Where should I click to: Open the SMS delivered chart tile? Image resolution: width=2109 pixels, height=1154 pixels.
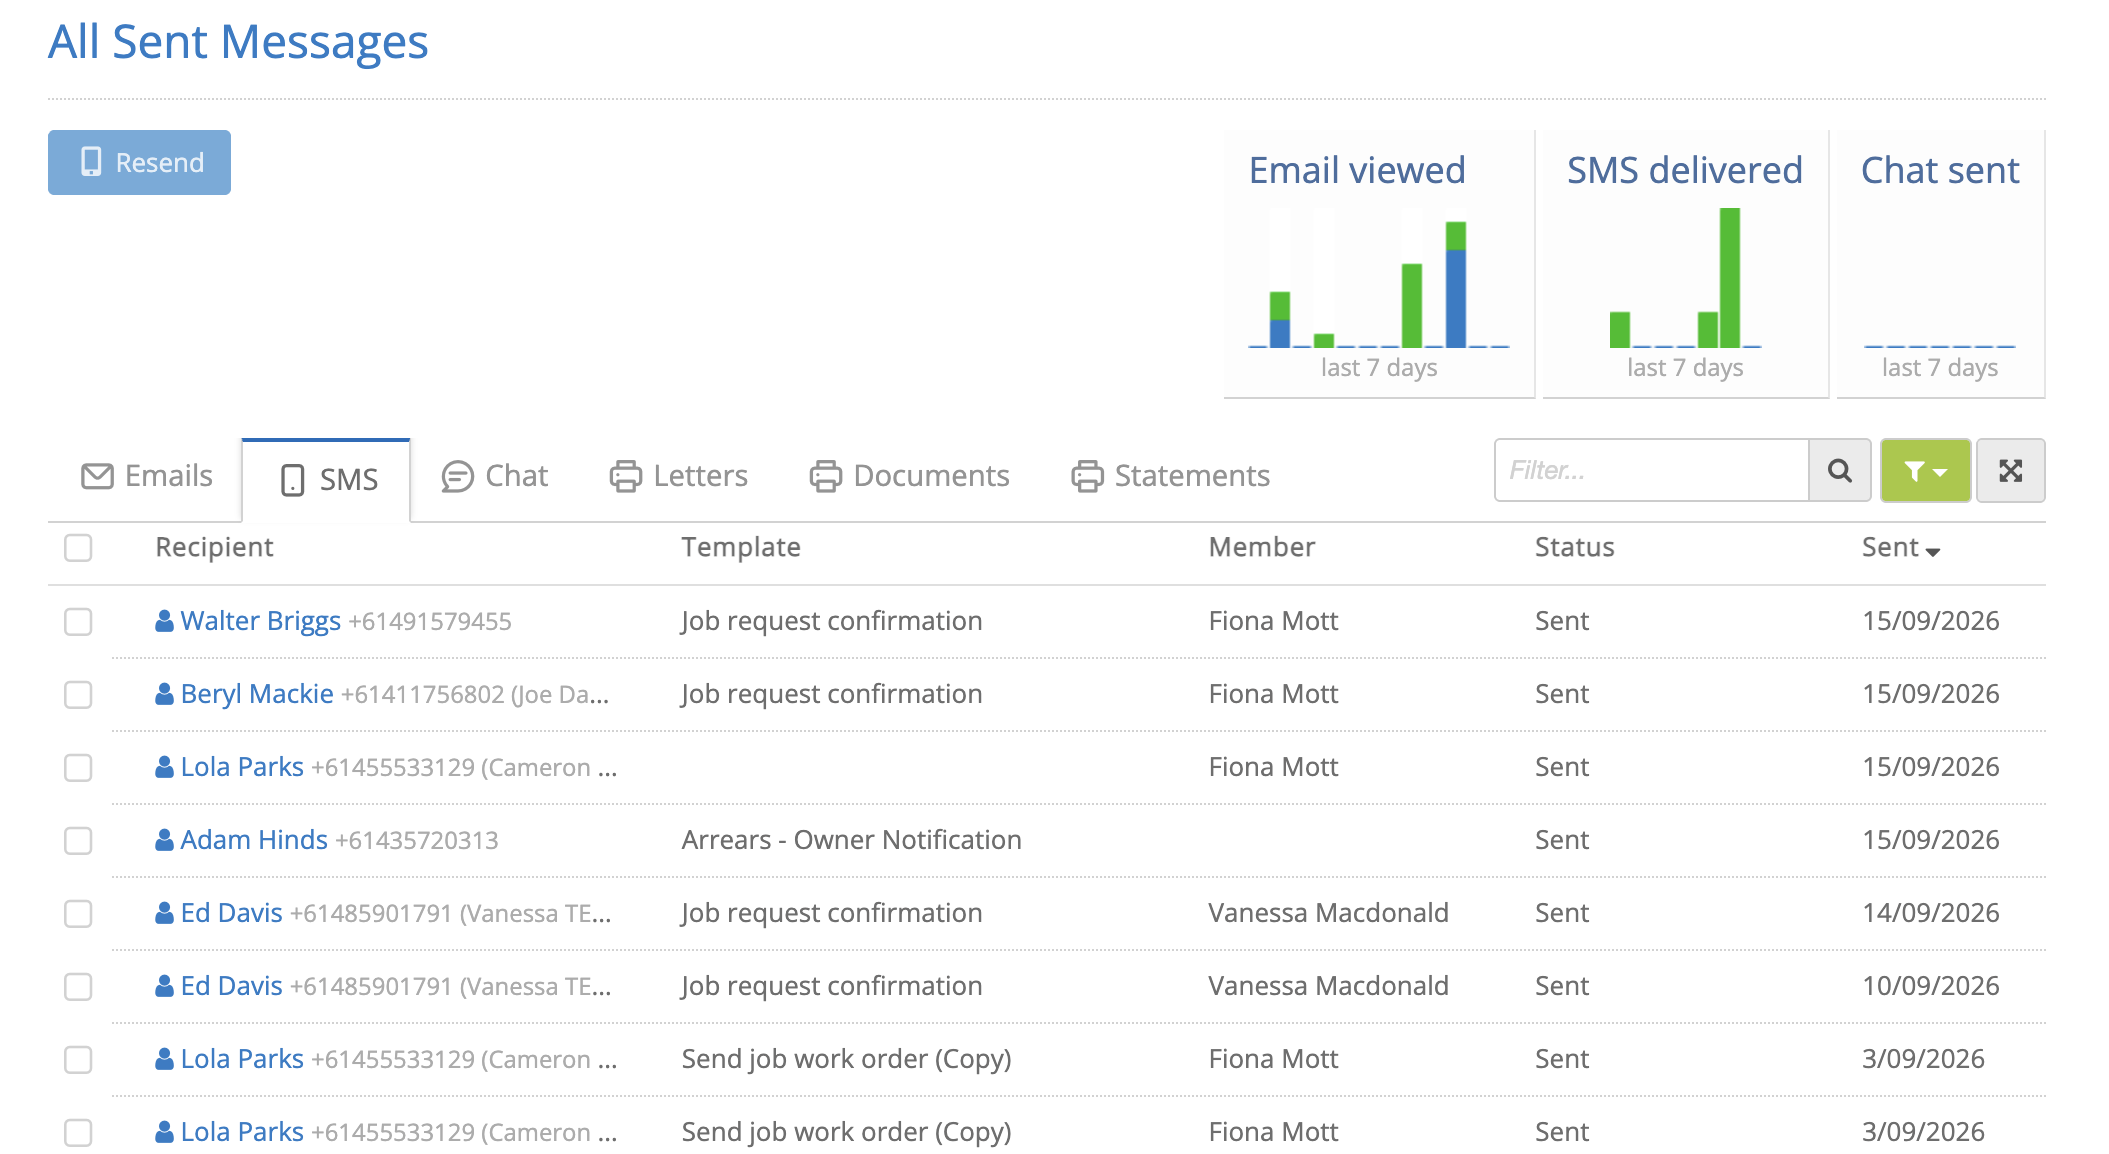(1685, 264)
